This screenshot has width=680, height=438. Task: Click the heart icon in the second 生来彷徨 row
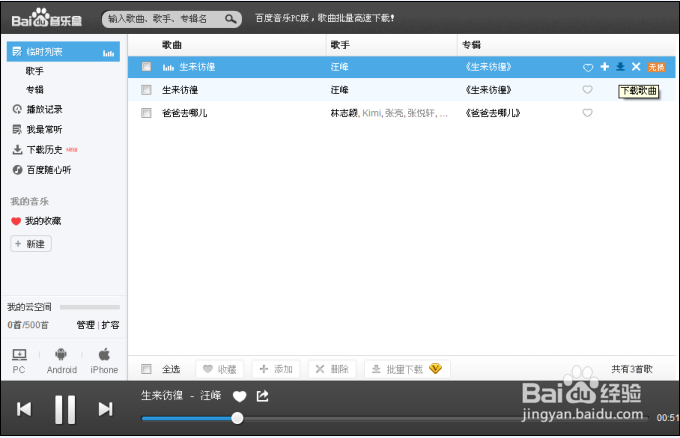[587, 90]
